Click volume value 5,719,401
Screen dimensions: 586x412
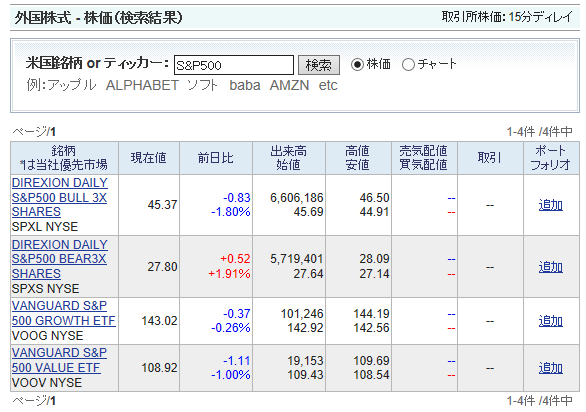[x=297, y=259]
